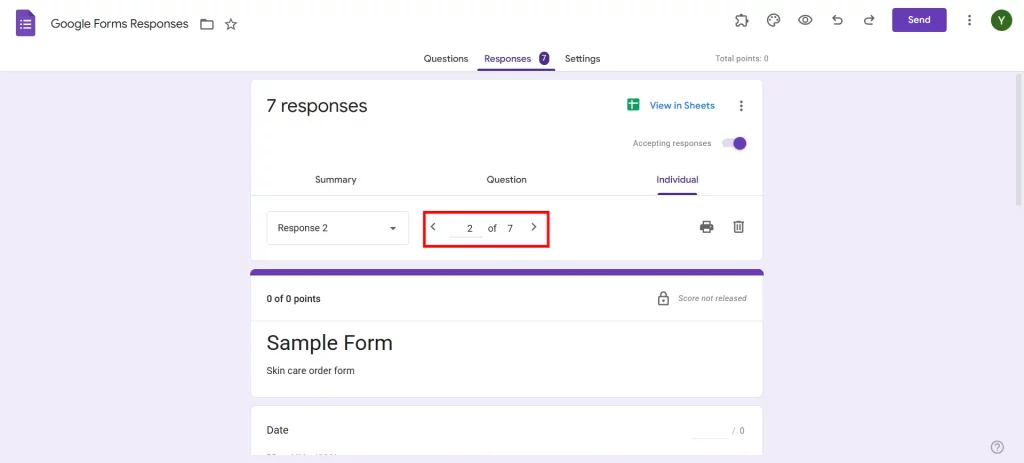This screenshot has height=463, width=1024.
Task: Open the add-ons puzzle icon
Action: point(741,20)
